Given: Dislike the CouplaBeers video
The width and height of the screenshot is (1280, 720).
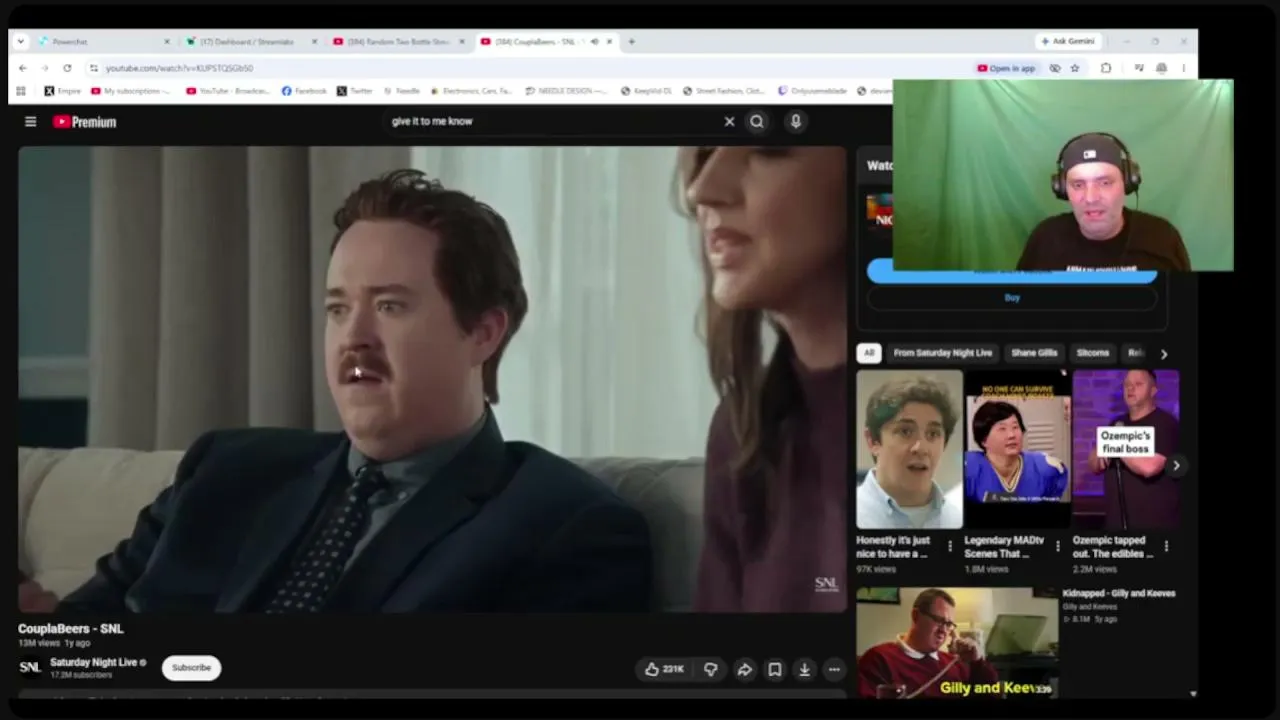Looking at the screenshot, I should point(711,669).
